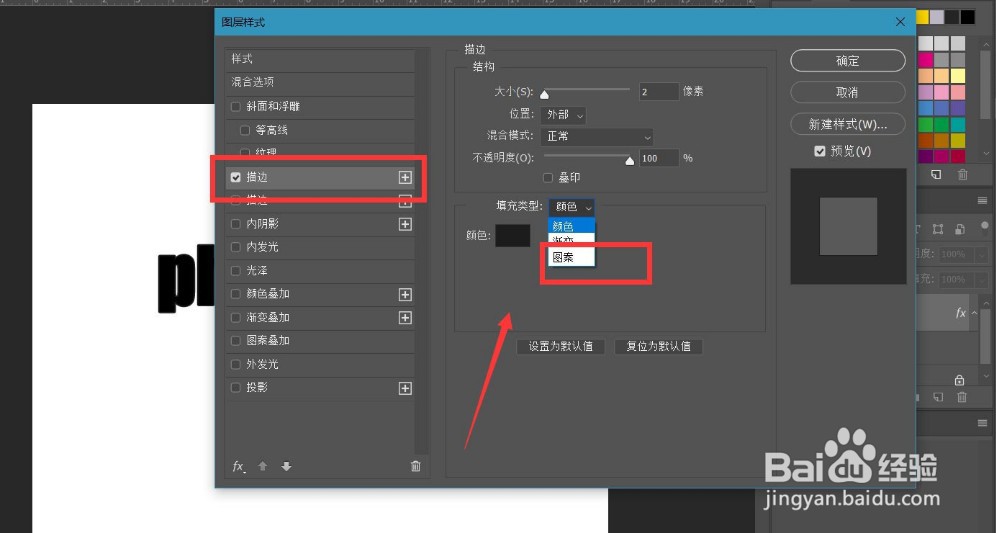Enable the 斜面和浮雕 checkbox
Viewport: 996px width, 533px height.
pyautogui.click(x=236, y=107)
